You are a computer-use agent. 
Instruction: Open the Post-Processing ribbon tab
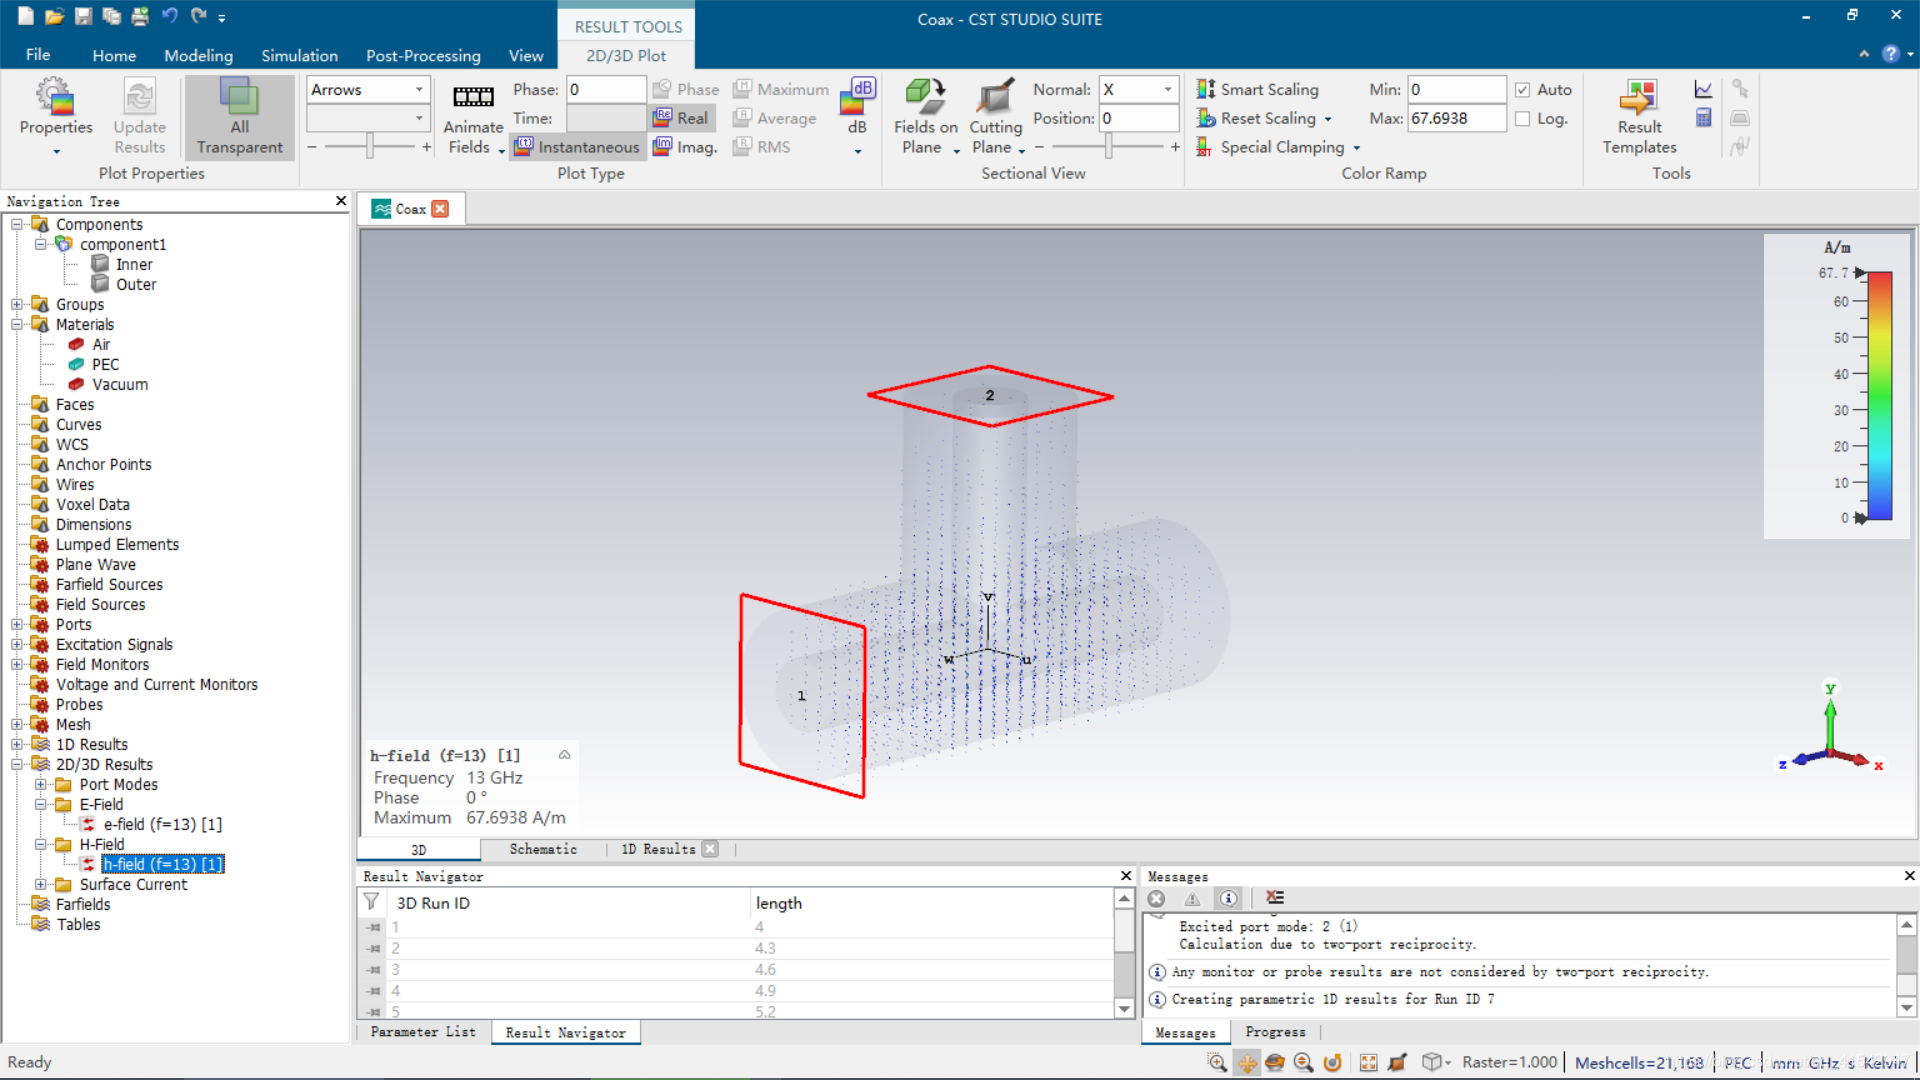(x=423, y=56)
